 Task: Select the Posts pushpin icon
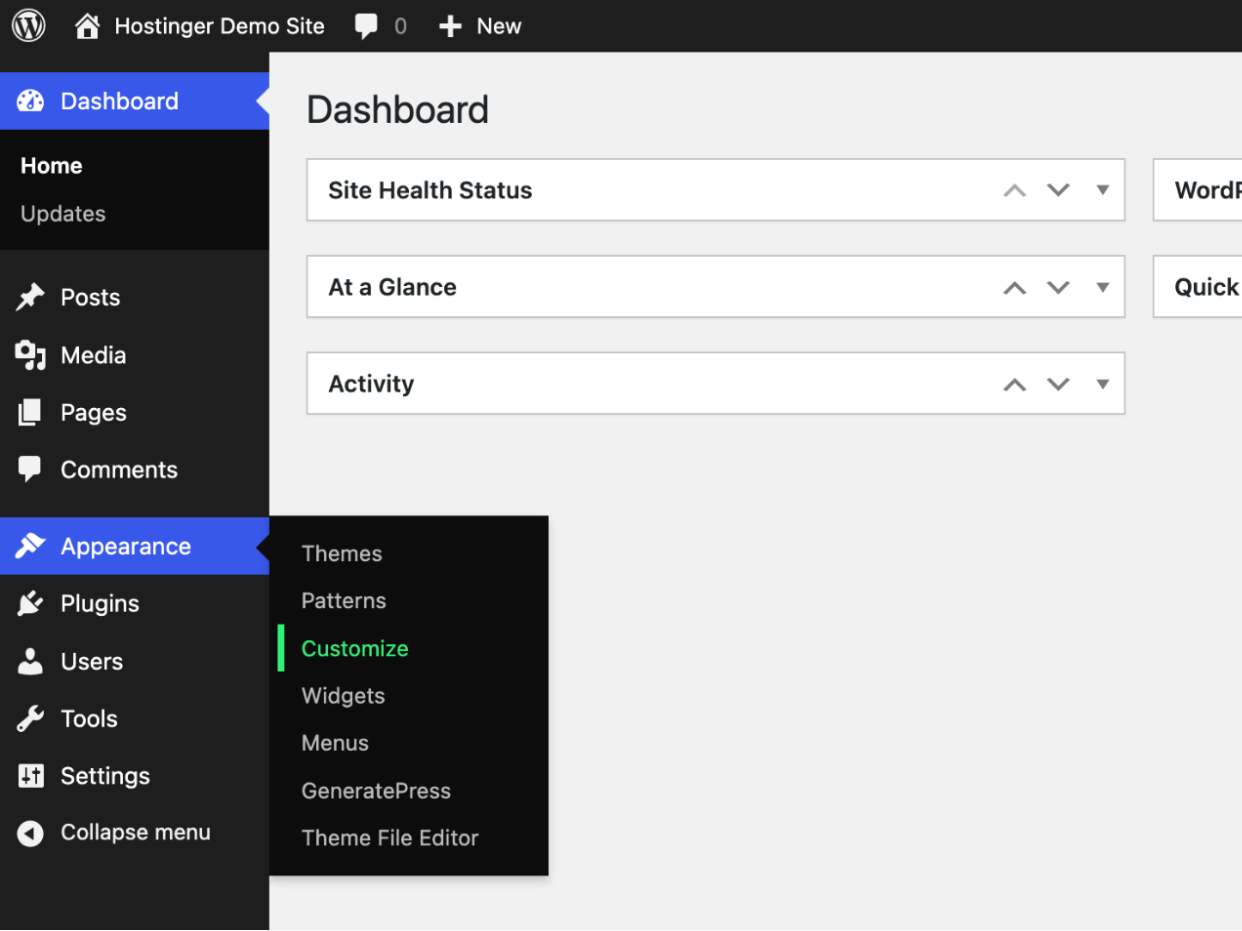[x=28, y=297]
